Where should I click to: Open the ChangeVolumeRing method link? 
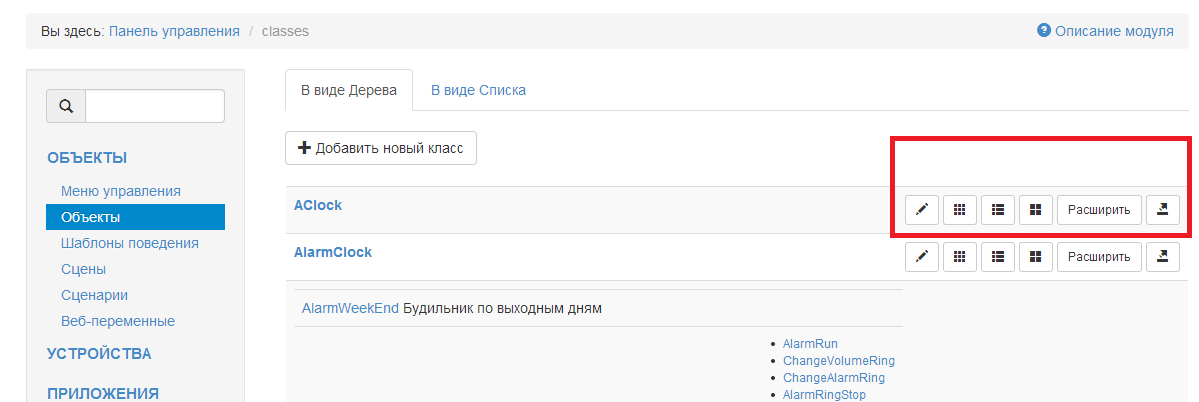pyautogui.click(x=839, y=360)
